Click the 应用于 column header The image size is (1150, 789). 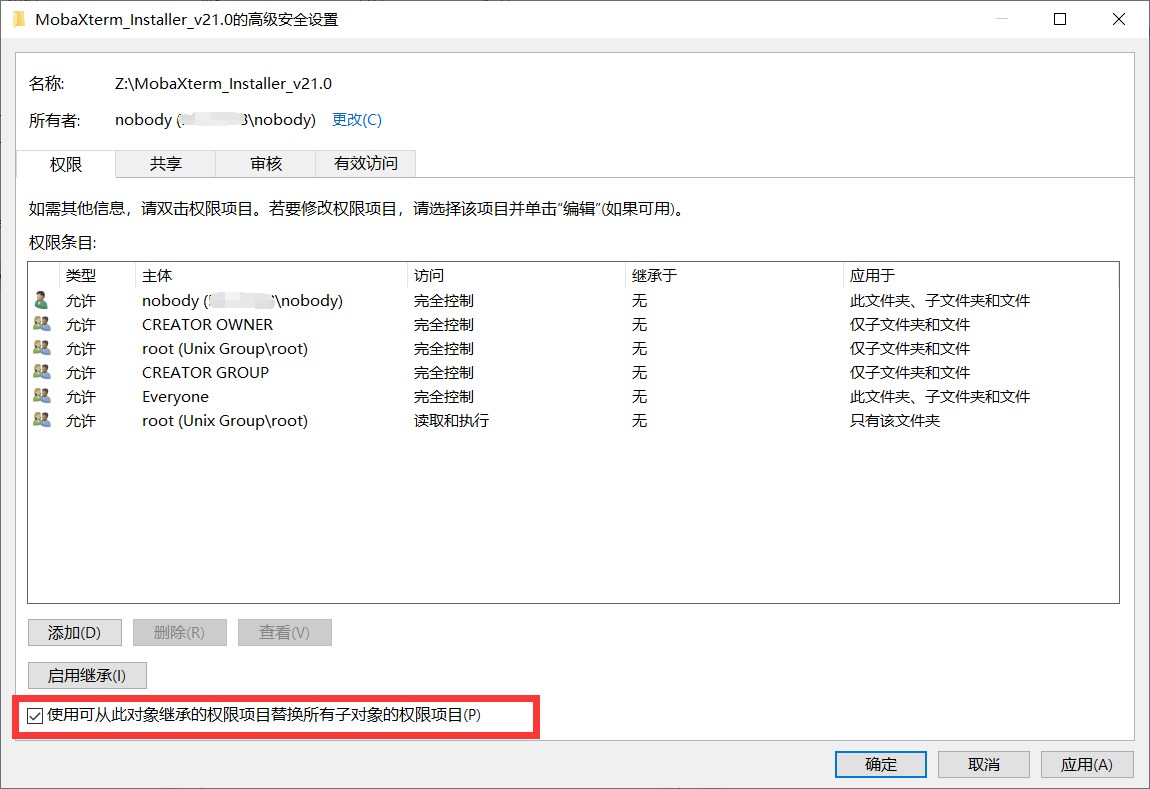click(x=981, y=276)
